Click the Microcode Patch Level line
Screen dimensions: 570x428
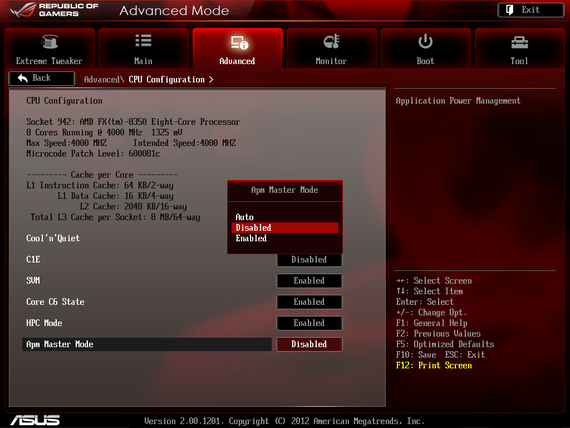pos(93,153)
